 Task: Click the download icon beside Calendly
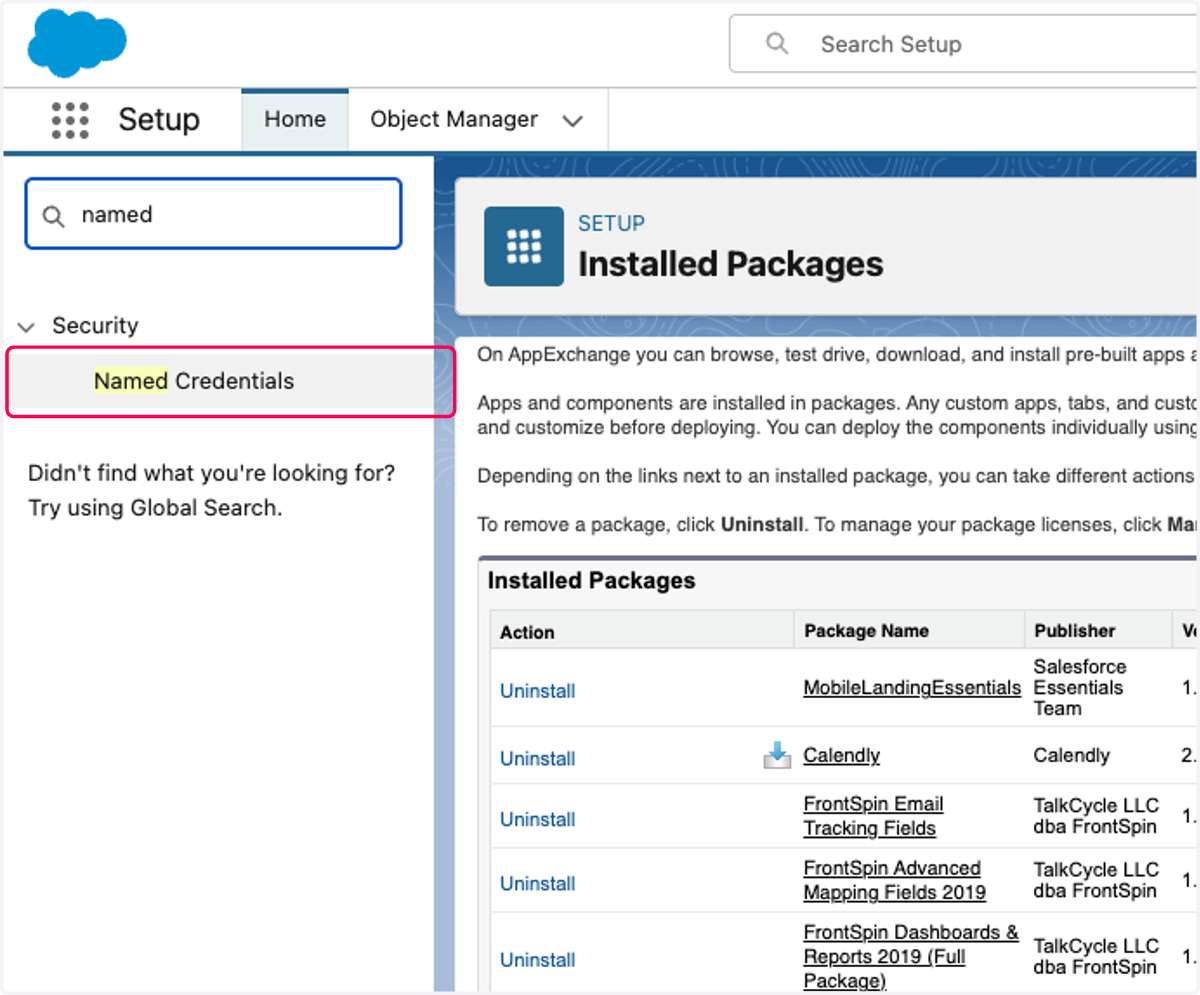777,756
